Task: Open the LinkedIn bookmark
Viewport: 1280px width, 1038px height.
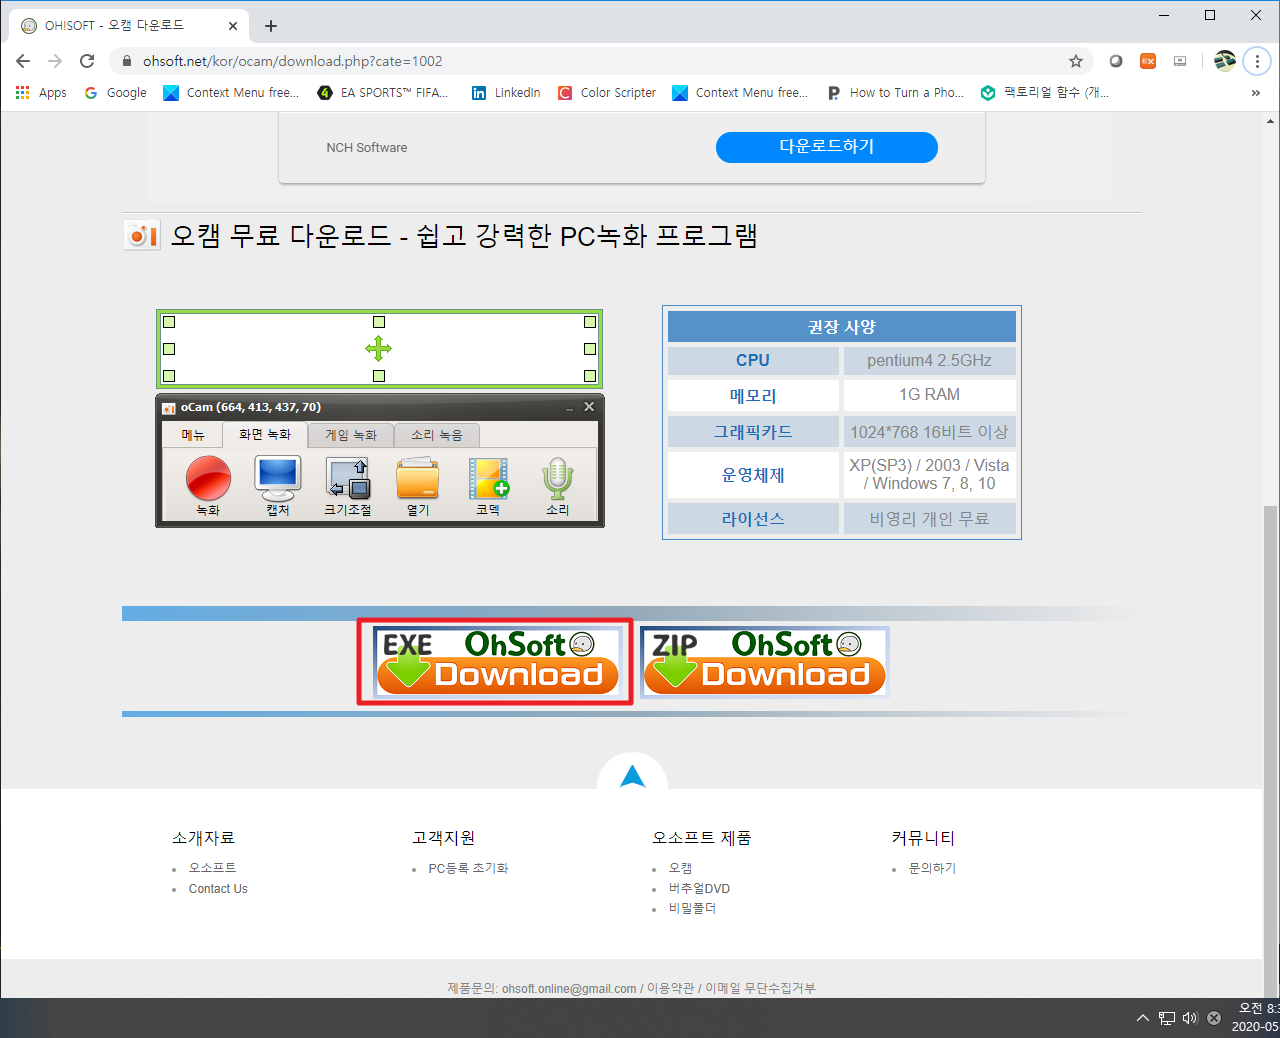Action: (506, 92)
